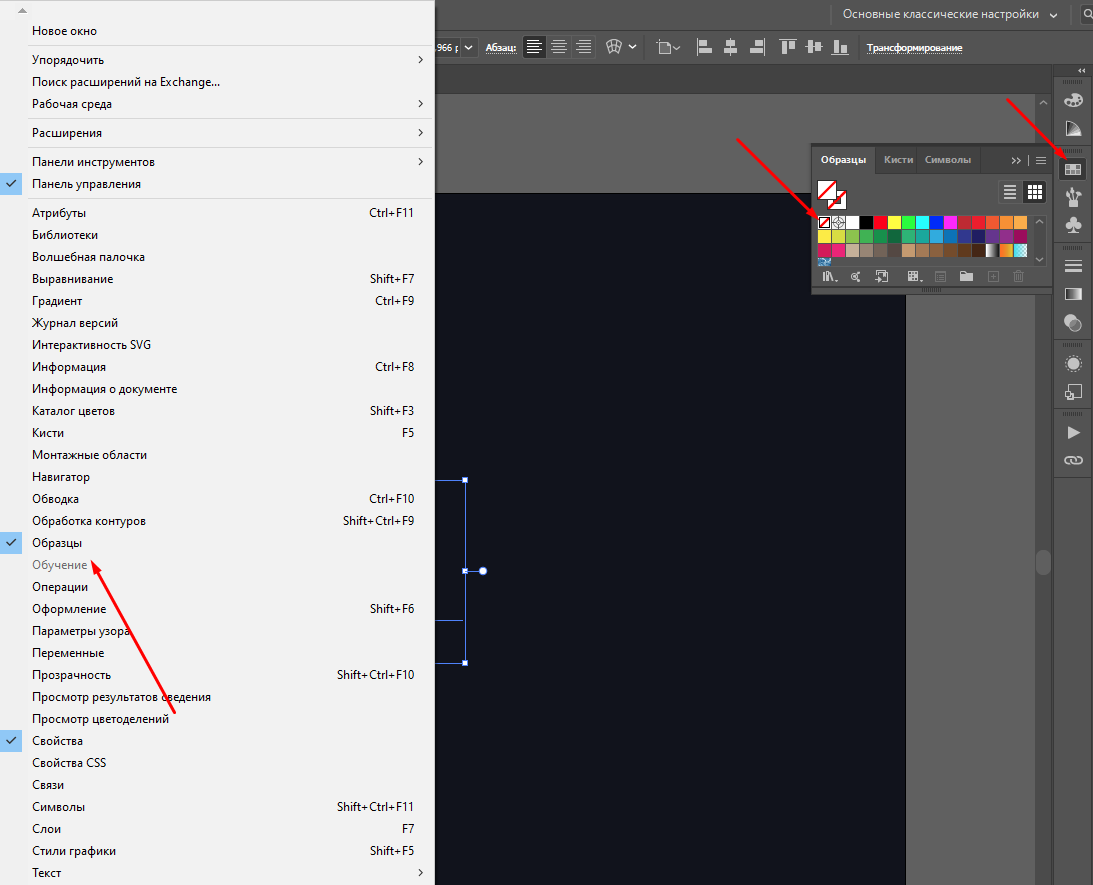Click vertical align bottom icon in control bar
The image size is (1093, 885).
click(x=840, y=47)
